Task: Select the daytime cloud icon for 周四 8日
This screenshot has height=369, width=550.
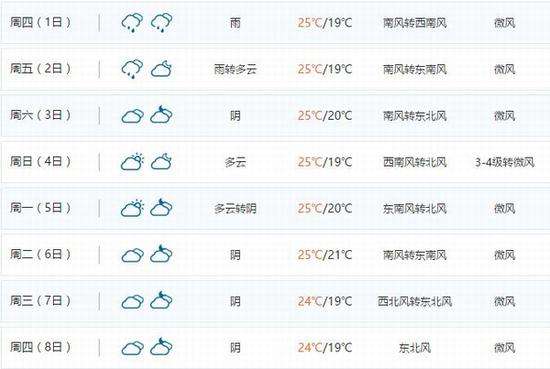Action: [x=133, y=348]
